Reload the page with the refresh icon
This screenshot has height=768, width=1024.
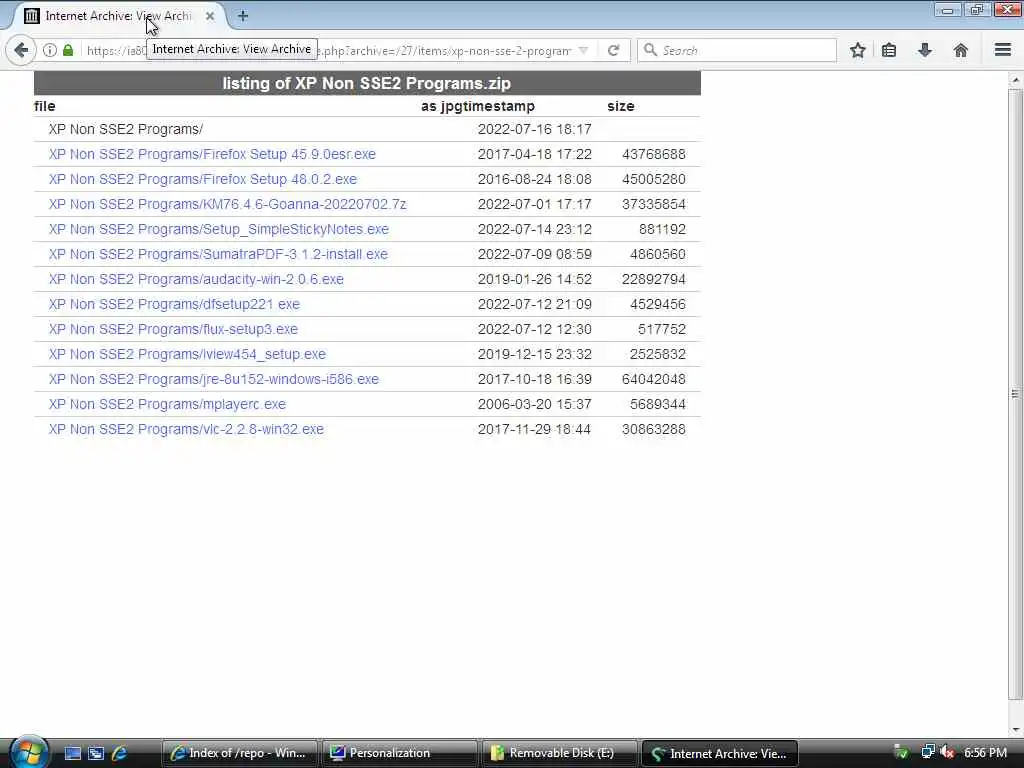[x=613, y=50]
